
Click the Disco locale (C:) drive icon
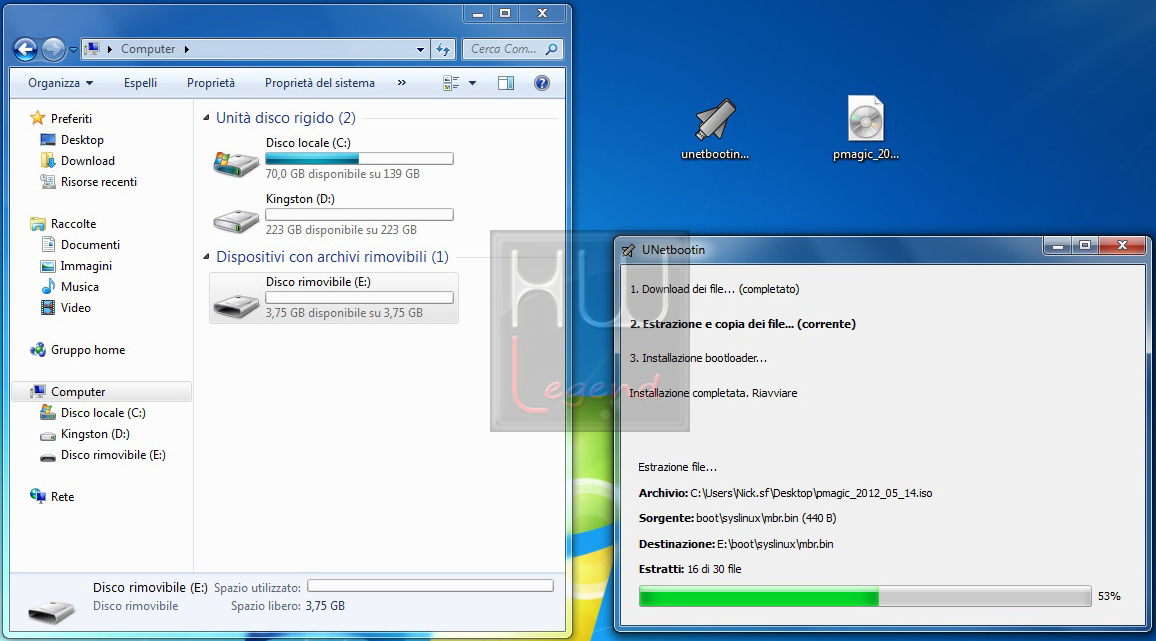click(x=236, y=163)
